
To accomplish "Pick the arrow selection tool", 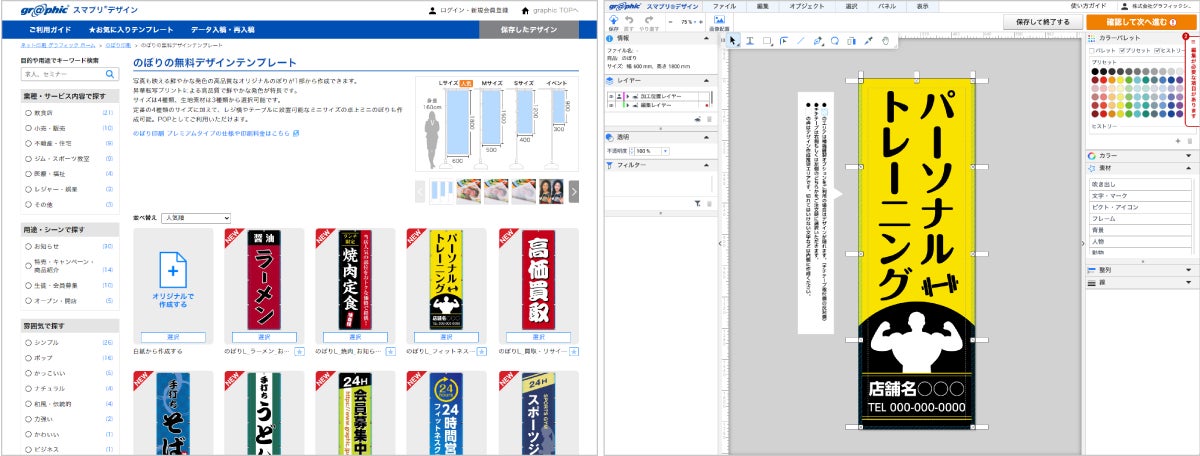I will click(733, 41).
